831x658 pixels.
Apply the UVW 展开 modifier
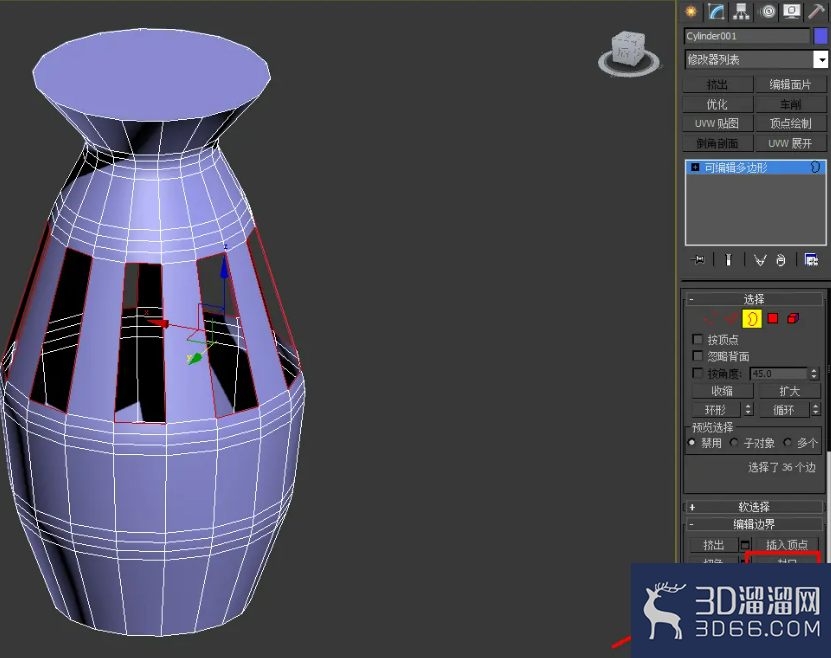point(790,143)
